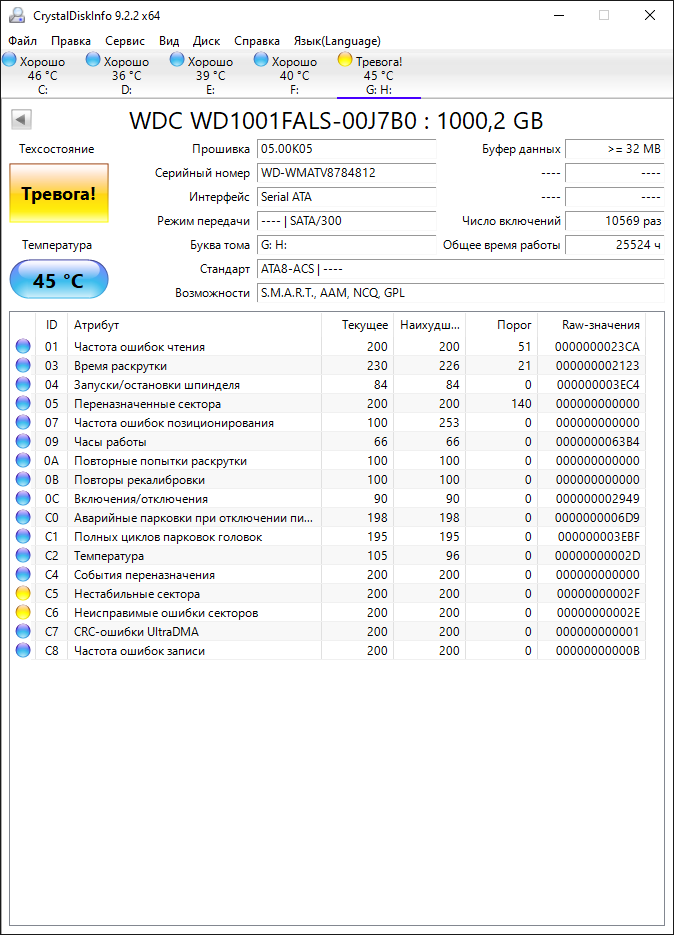The height and width of the screenshot is (935, 674).
Task: Click raw value 0000000023CA
Action: click(597, 347)
